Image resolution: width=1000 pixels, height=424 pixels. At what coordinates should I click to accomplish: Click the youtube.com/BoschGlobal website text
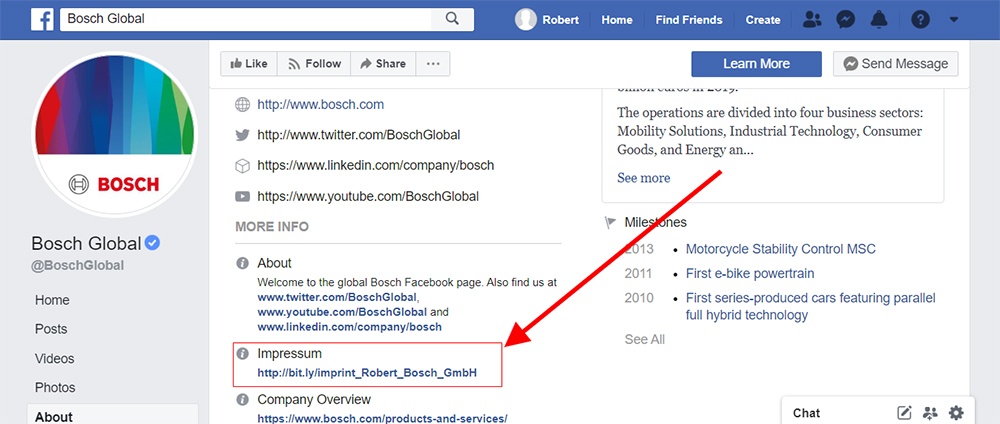pyautogui.click(x=368, y=196)
